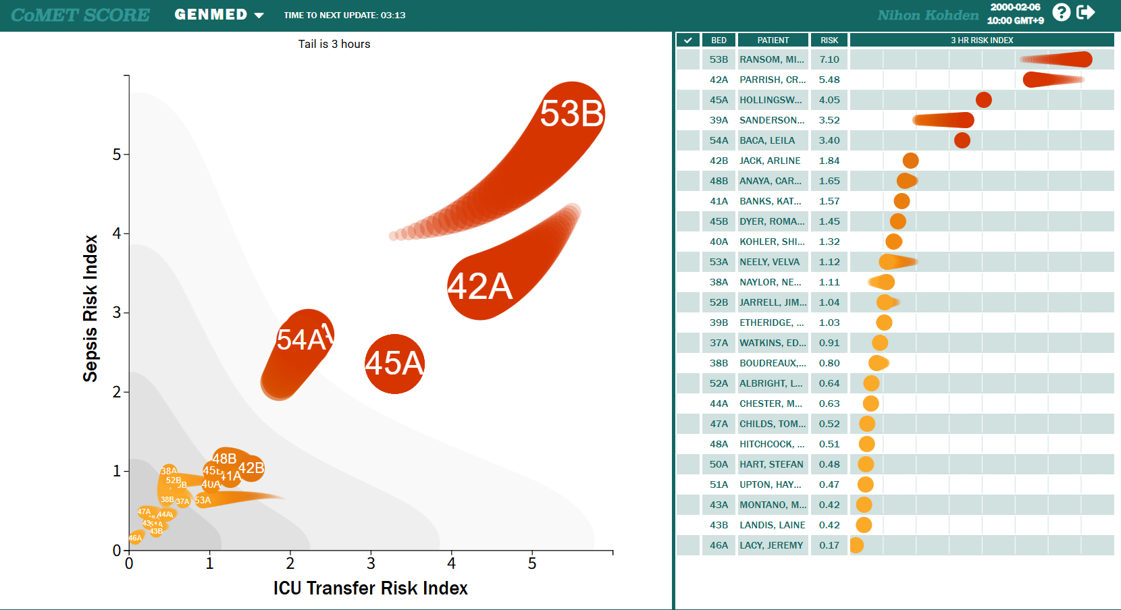Image resolution: width=1121 pixels, height=610 pixels.
Task: Click the CoMET SCORE logo
Action: [x=80, y=15]
